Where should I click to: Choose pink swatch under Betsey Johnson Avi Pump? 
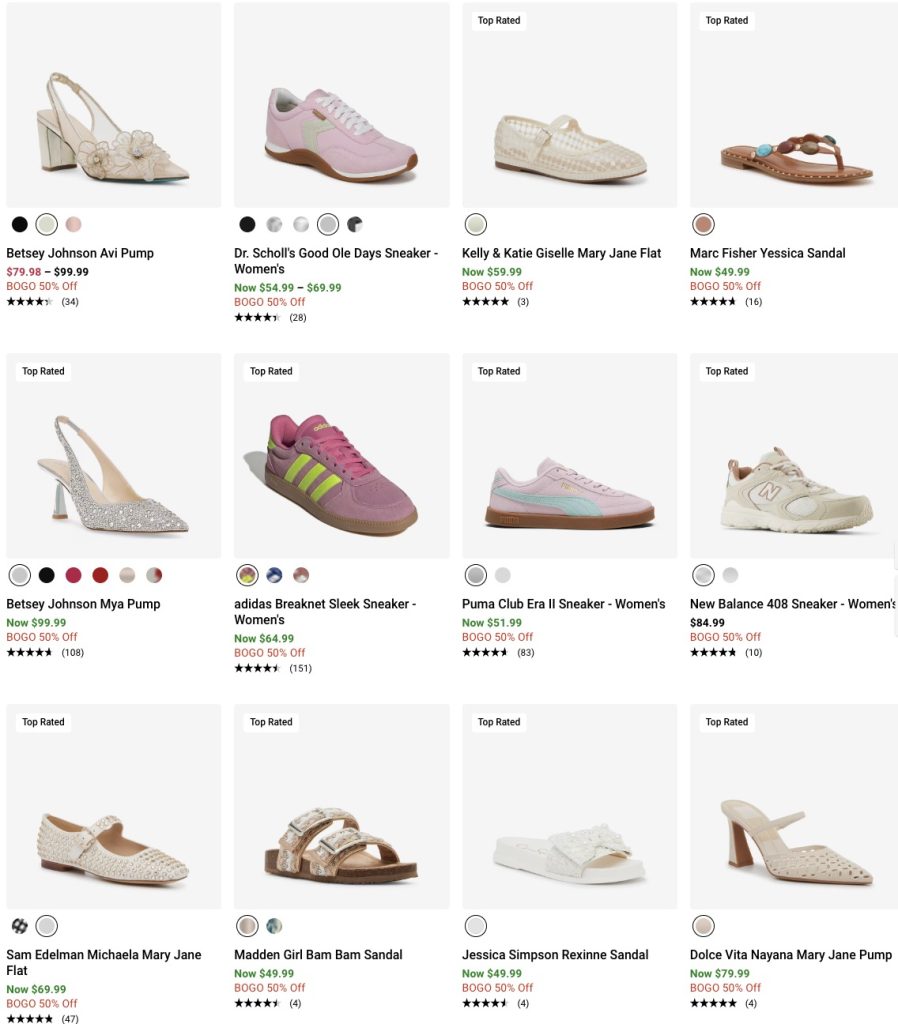click(73, 224)
